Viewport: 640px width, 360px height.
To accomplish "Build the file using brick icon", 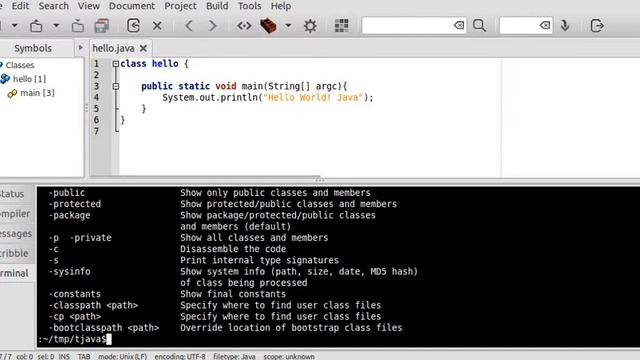I will click(x=268, y=26).
